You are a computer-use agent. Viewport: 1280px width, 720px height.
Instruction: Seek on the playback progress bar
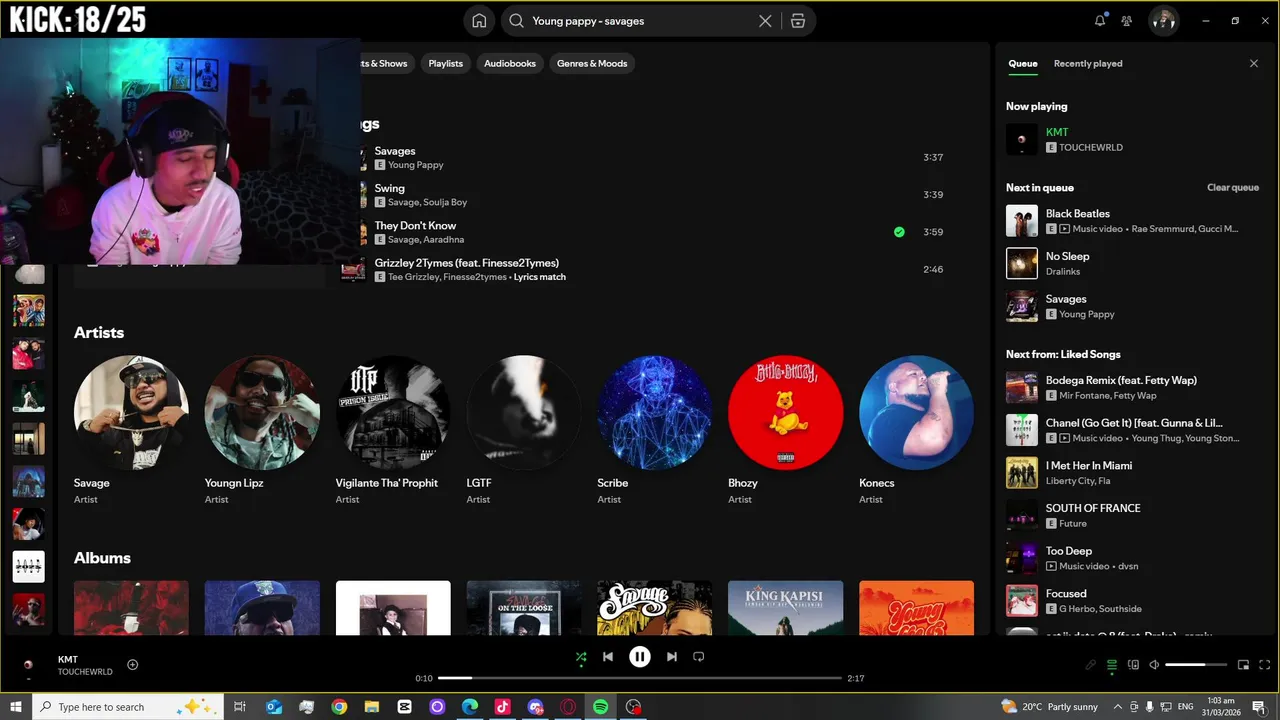click(x=640, y=678)
